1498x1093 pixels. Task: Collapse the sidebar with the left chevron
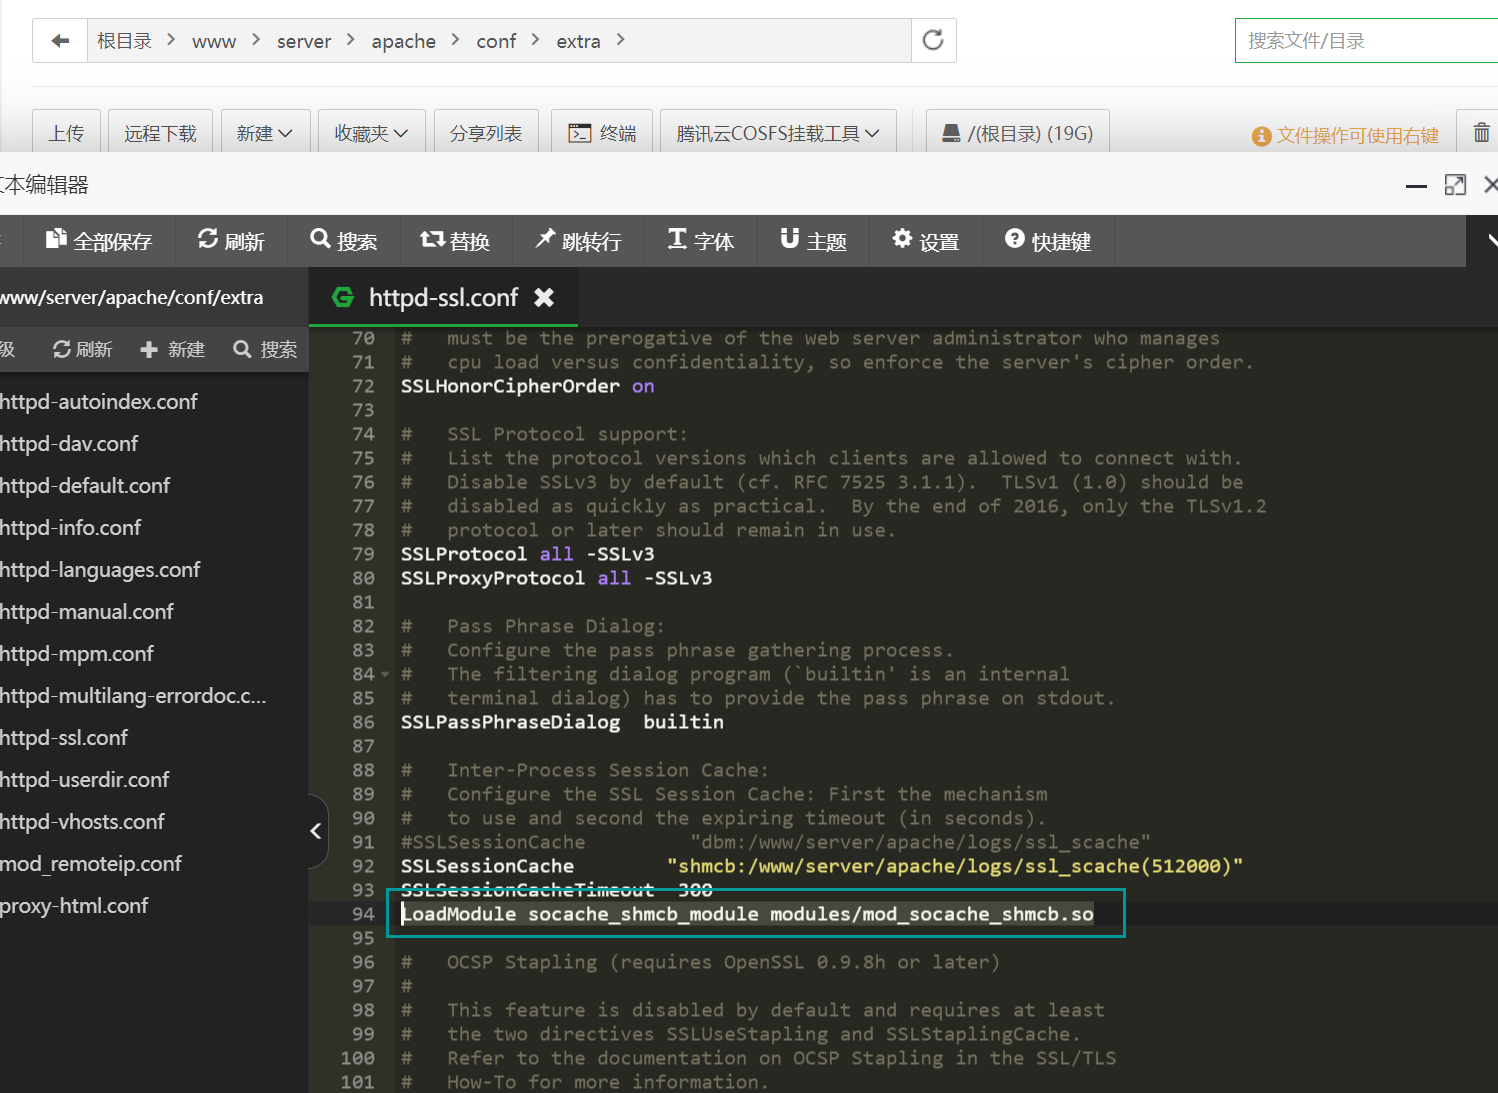pyautogui.click(x=316, y=831)
